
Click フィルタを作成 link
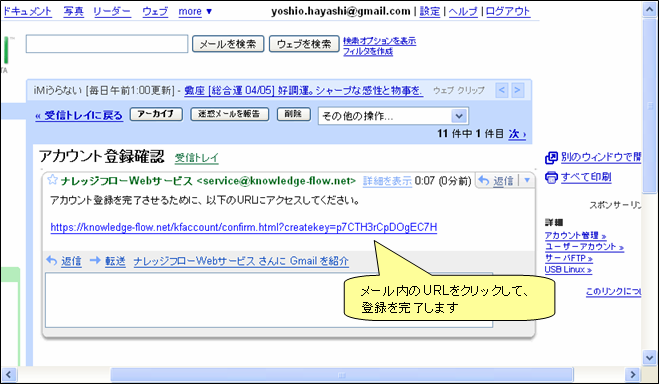[x=368, y=52]
